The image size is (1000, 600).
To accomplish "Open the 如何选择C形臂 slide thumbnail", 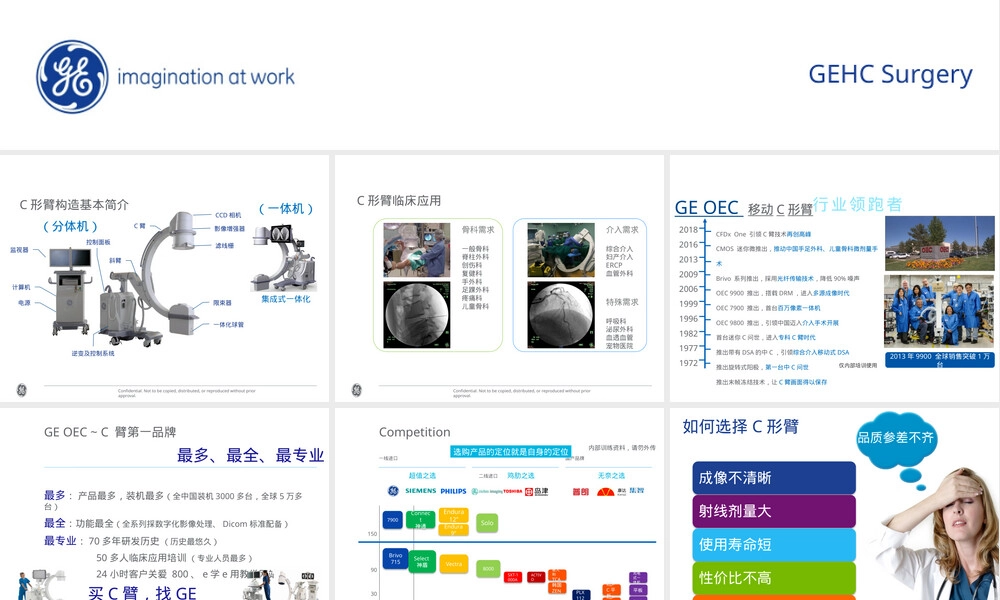I will click(835, 504).
